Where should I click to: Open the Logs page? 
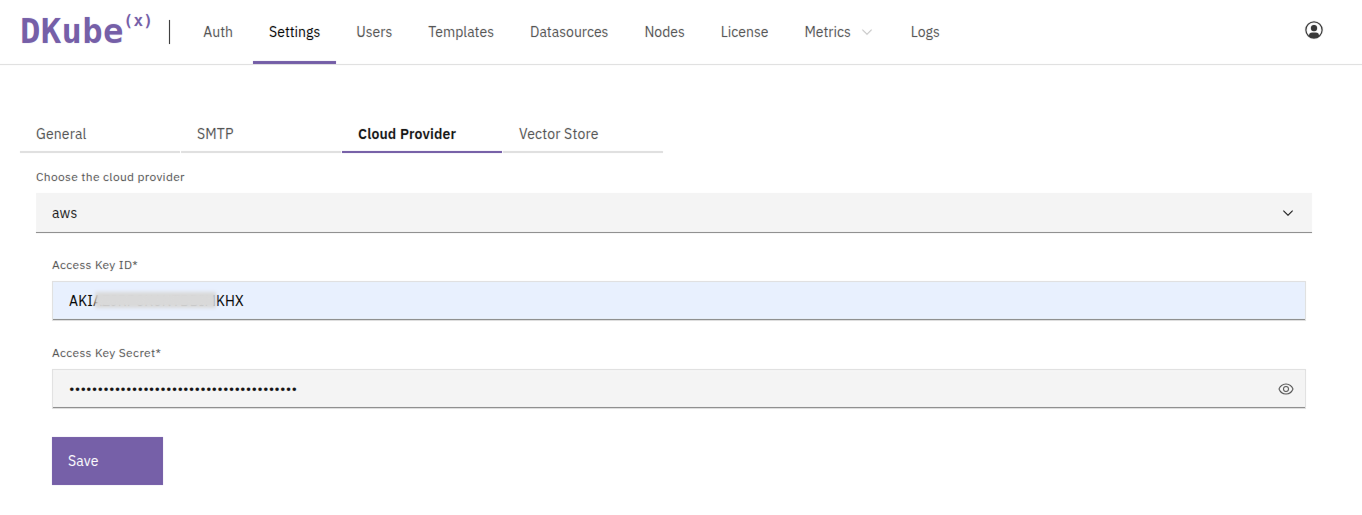pos(925,32)
